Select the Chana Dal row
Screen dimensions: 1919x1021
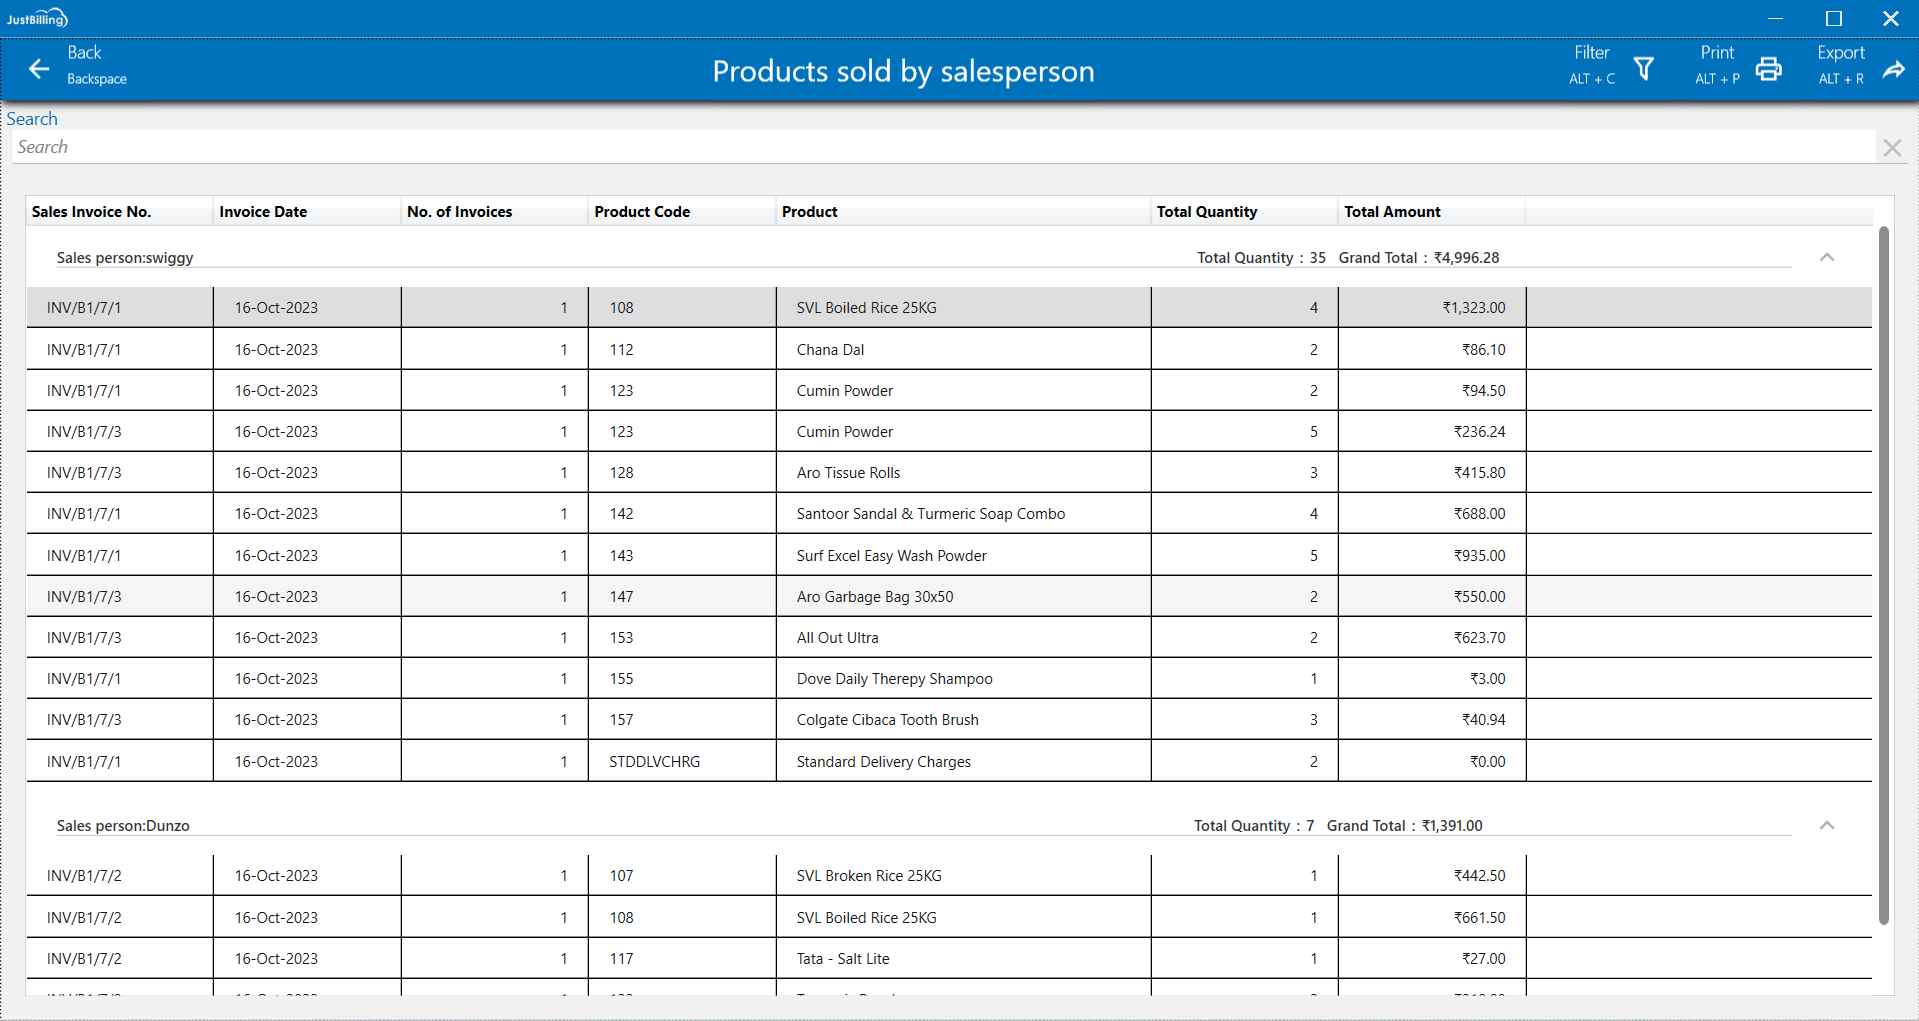(x=830, y=350)
